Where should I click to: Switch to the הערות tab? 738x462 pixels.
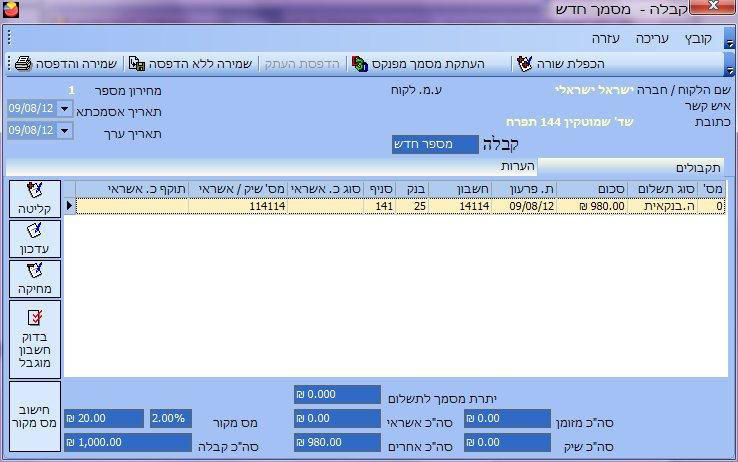coord(518,166)
